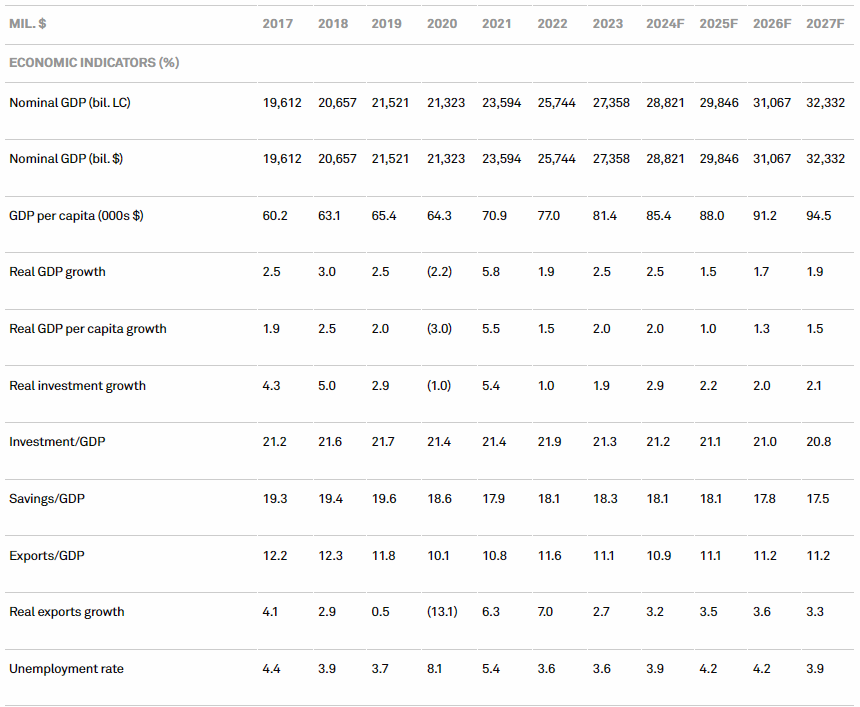
Task: Click the Exports/GDP row label
Action: pos(45,555)
